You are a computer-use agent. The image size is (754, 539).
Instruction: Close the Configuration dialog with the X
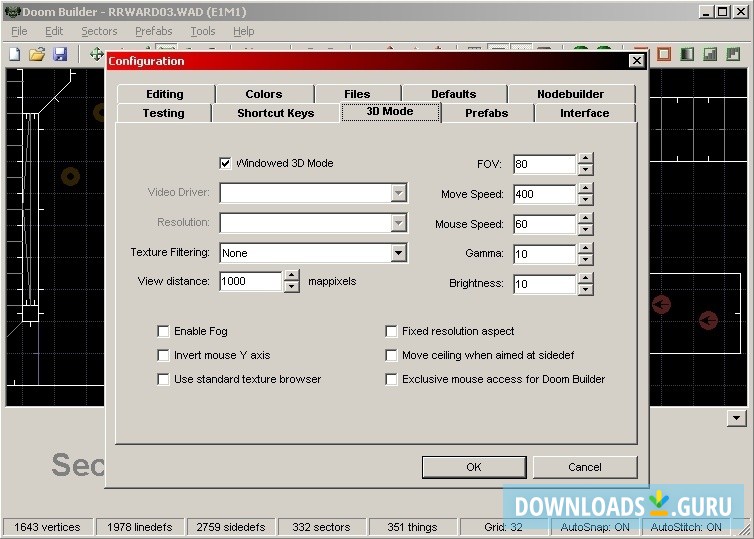[x=637, y=61]
